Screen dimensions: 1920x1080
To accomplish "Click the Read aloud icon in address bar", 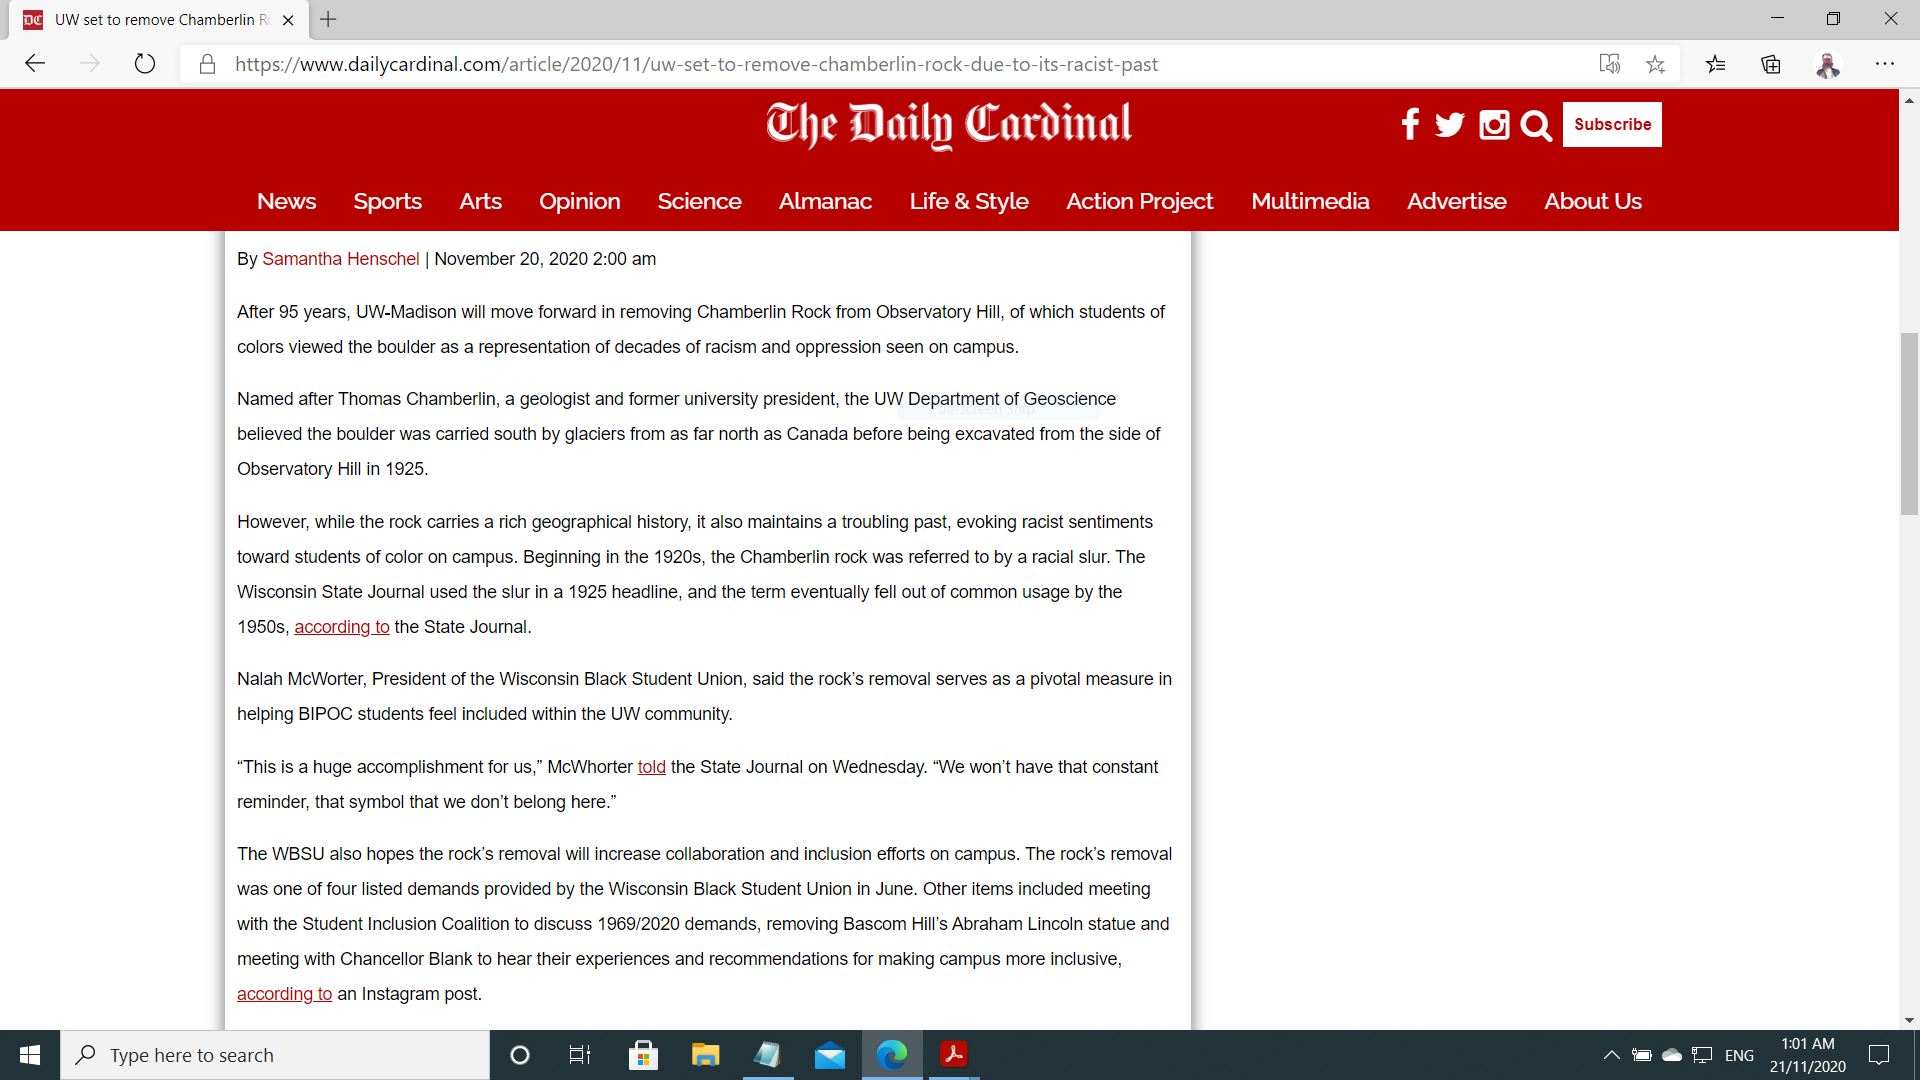I will coord(1609,64).
